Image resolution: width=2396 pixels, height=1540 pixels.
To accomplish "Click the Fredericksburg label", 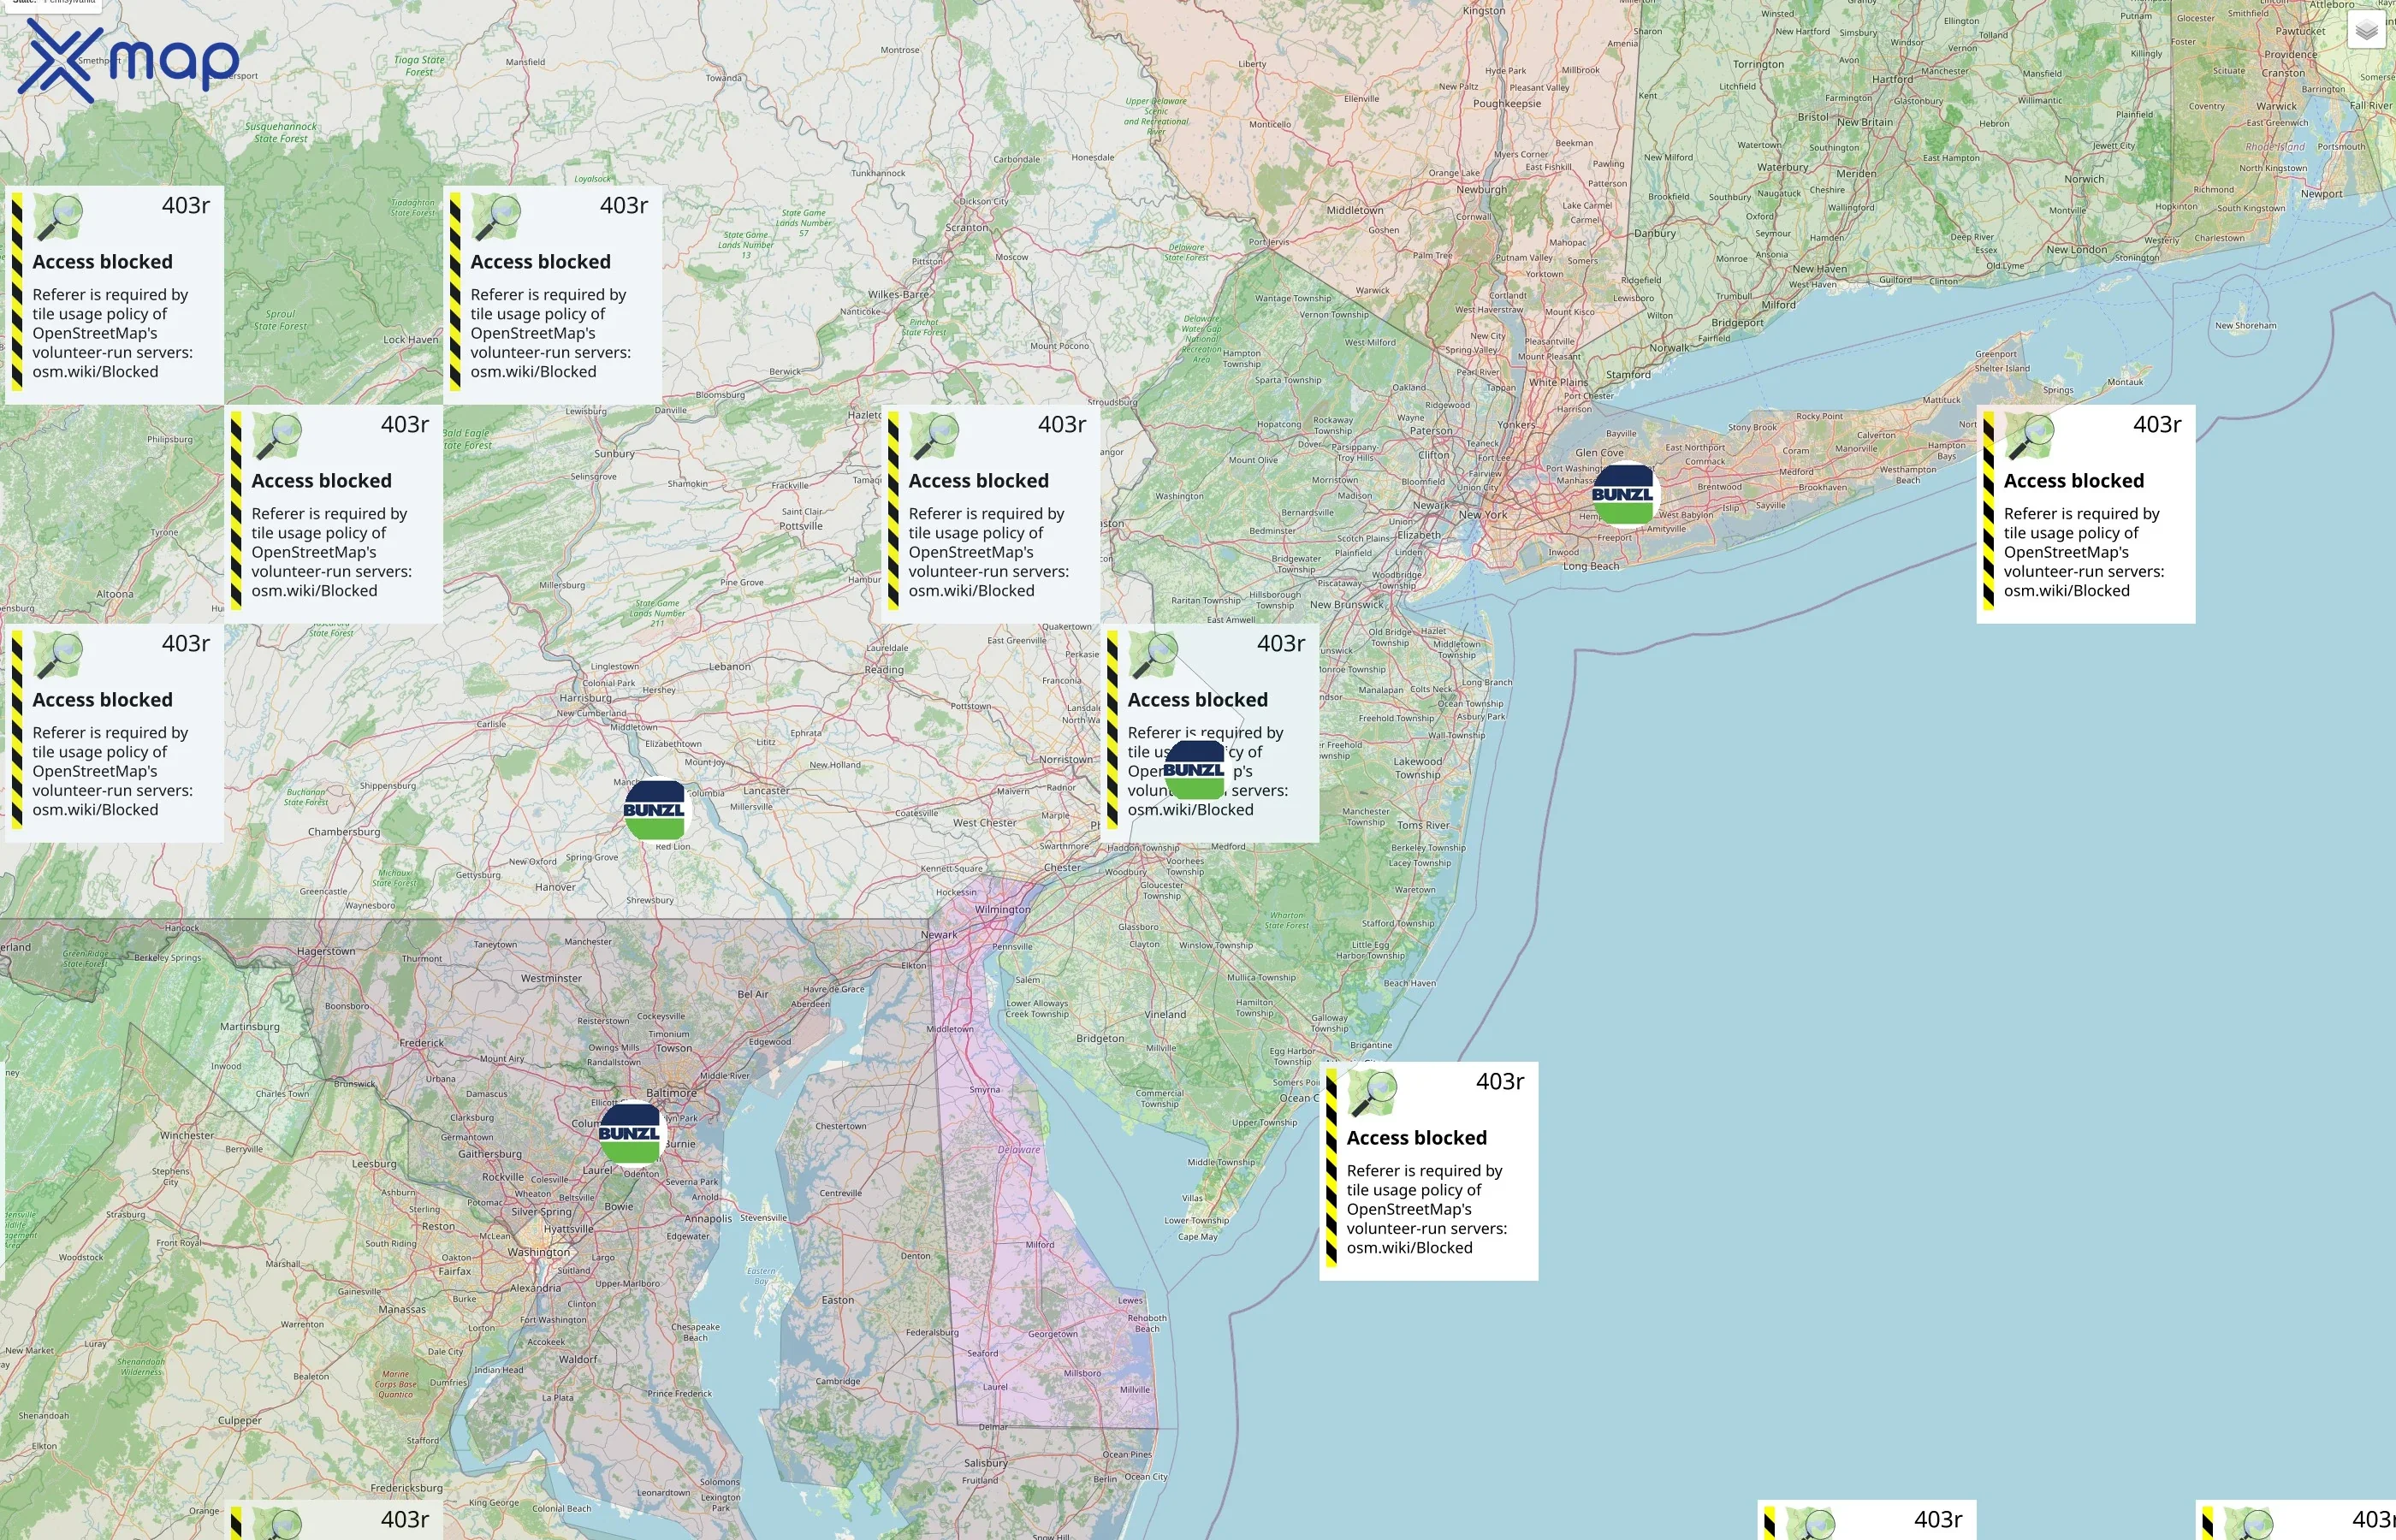I will coord(407,1487).
